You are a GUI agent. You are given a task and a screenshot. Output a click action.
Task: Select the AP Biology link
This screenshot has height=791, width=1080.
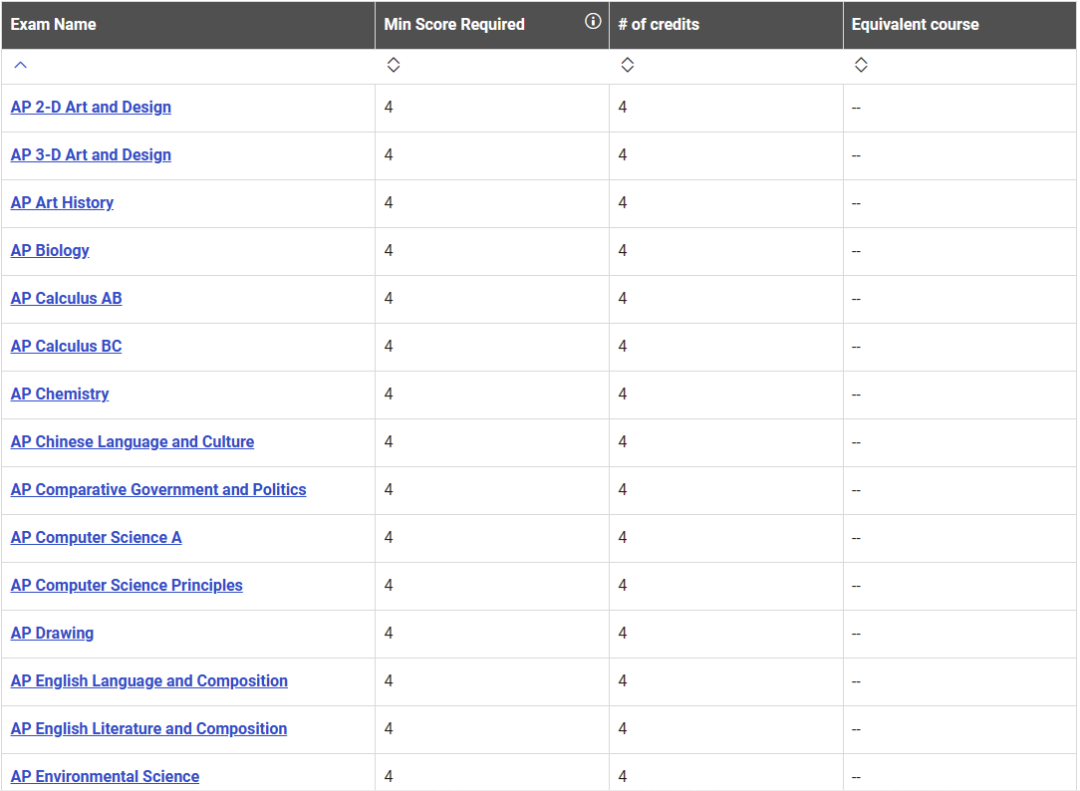[50, 251]
